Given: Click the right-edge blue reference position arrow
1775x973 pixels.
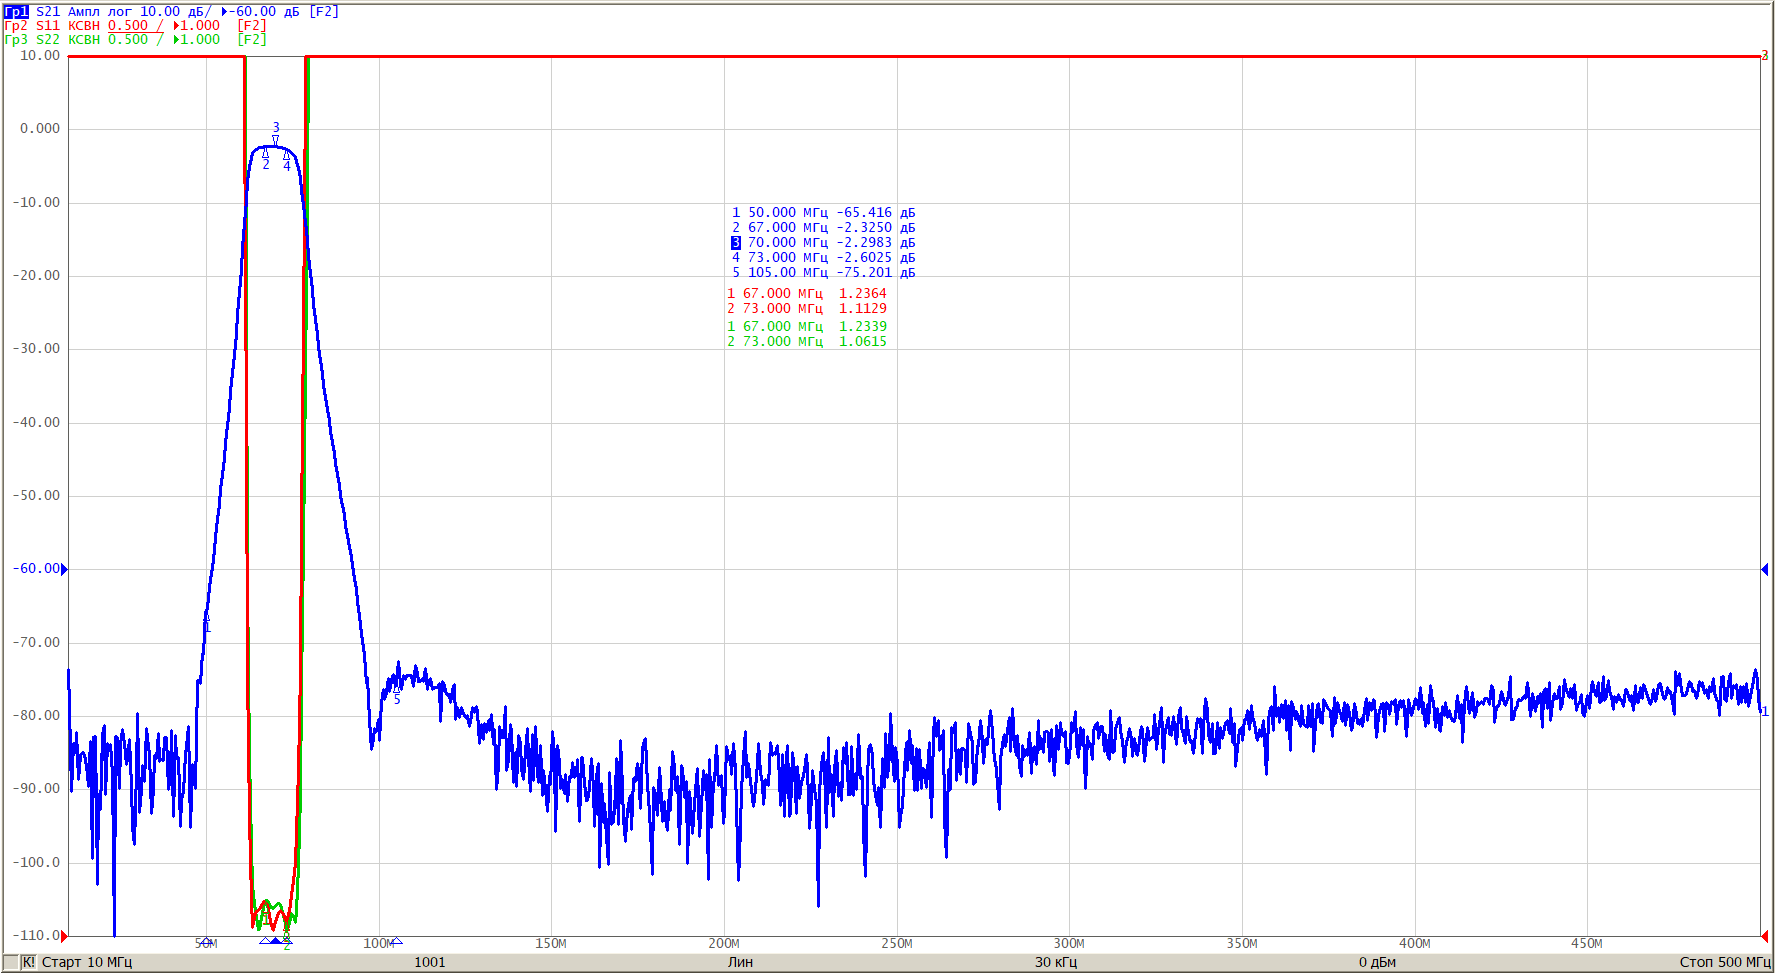Looking at the screenshot, I should click(1764, 569).
